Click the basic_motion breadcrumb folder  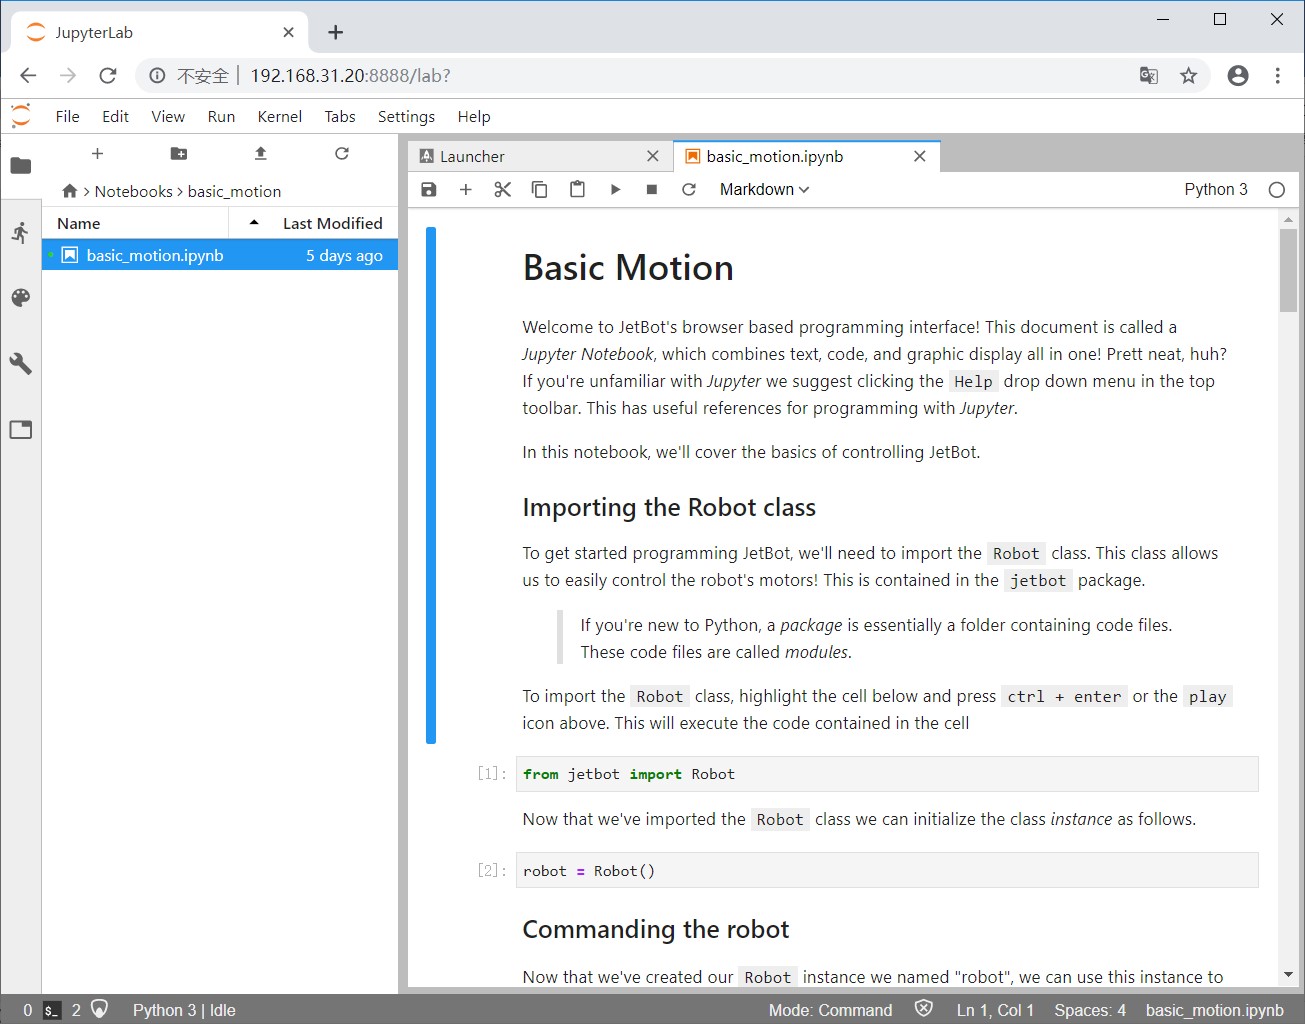[x=234, y=191]
